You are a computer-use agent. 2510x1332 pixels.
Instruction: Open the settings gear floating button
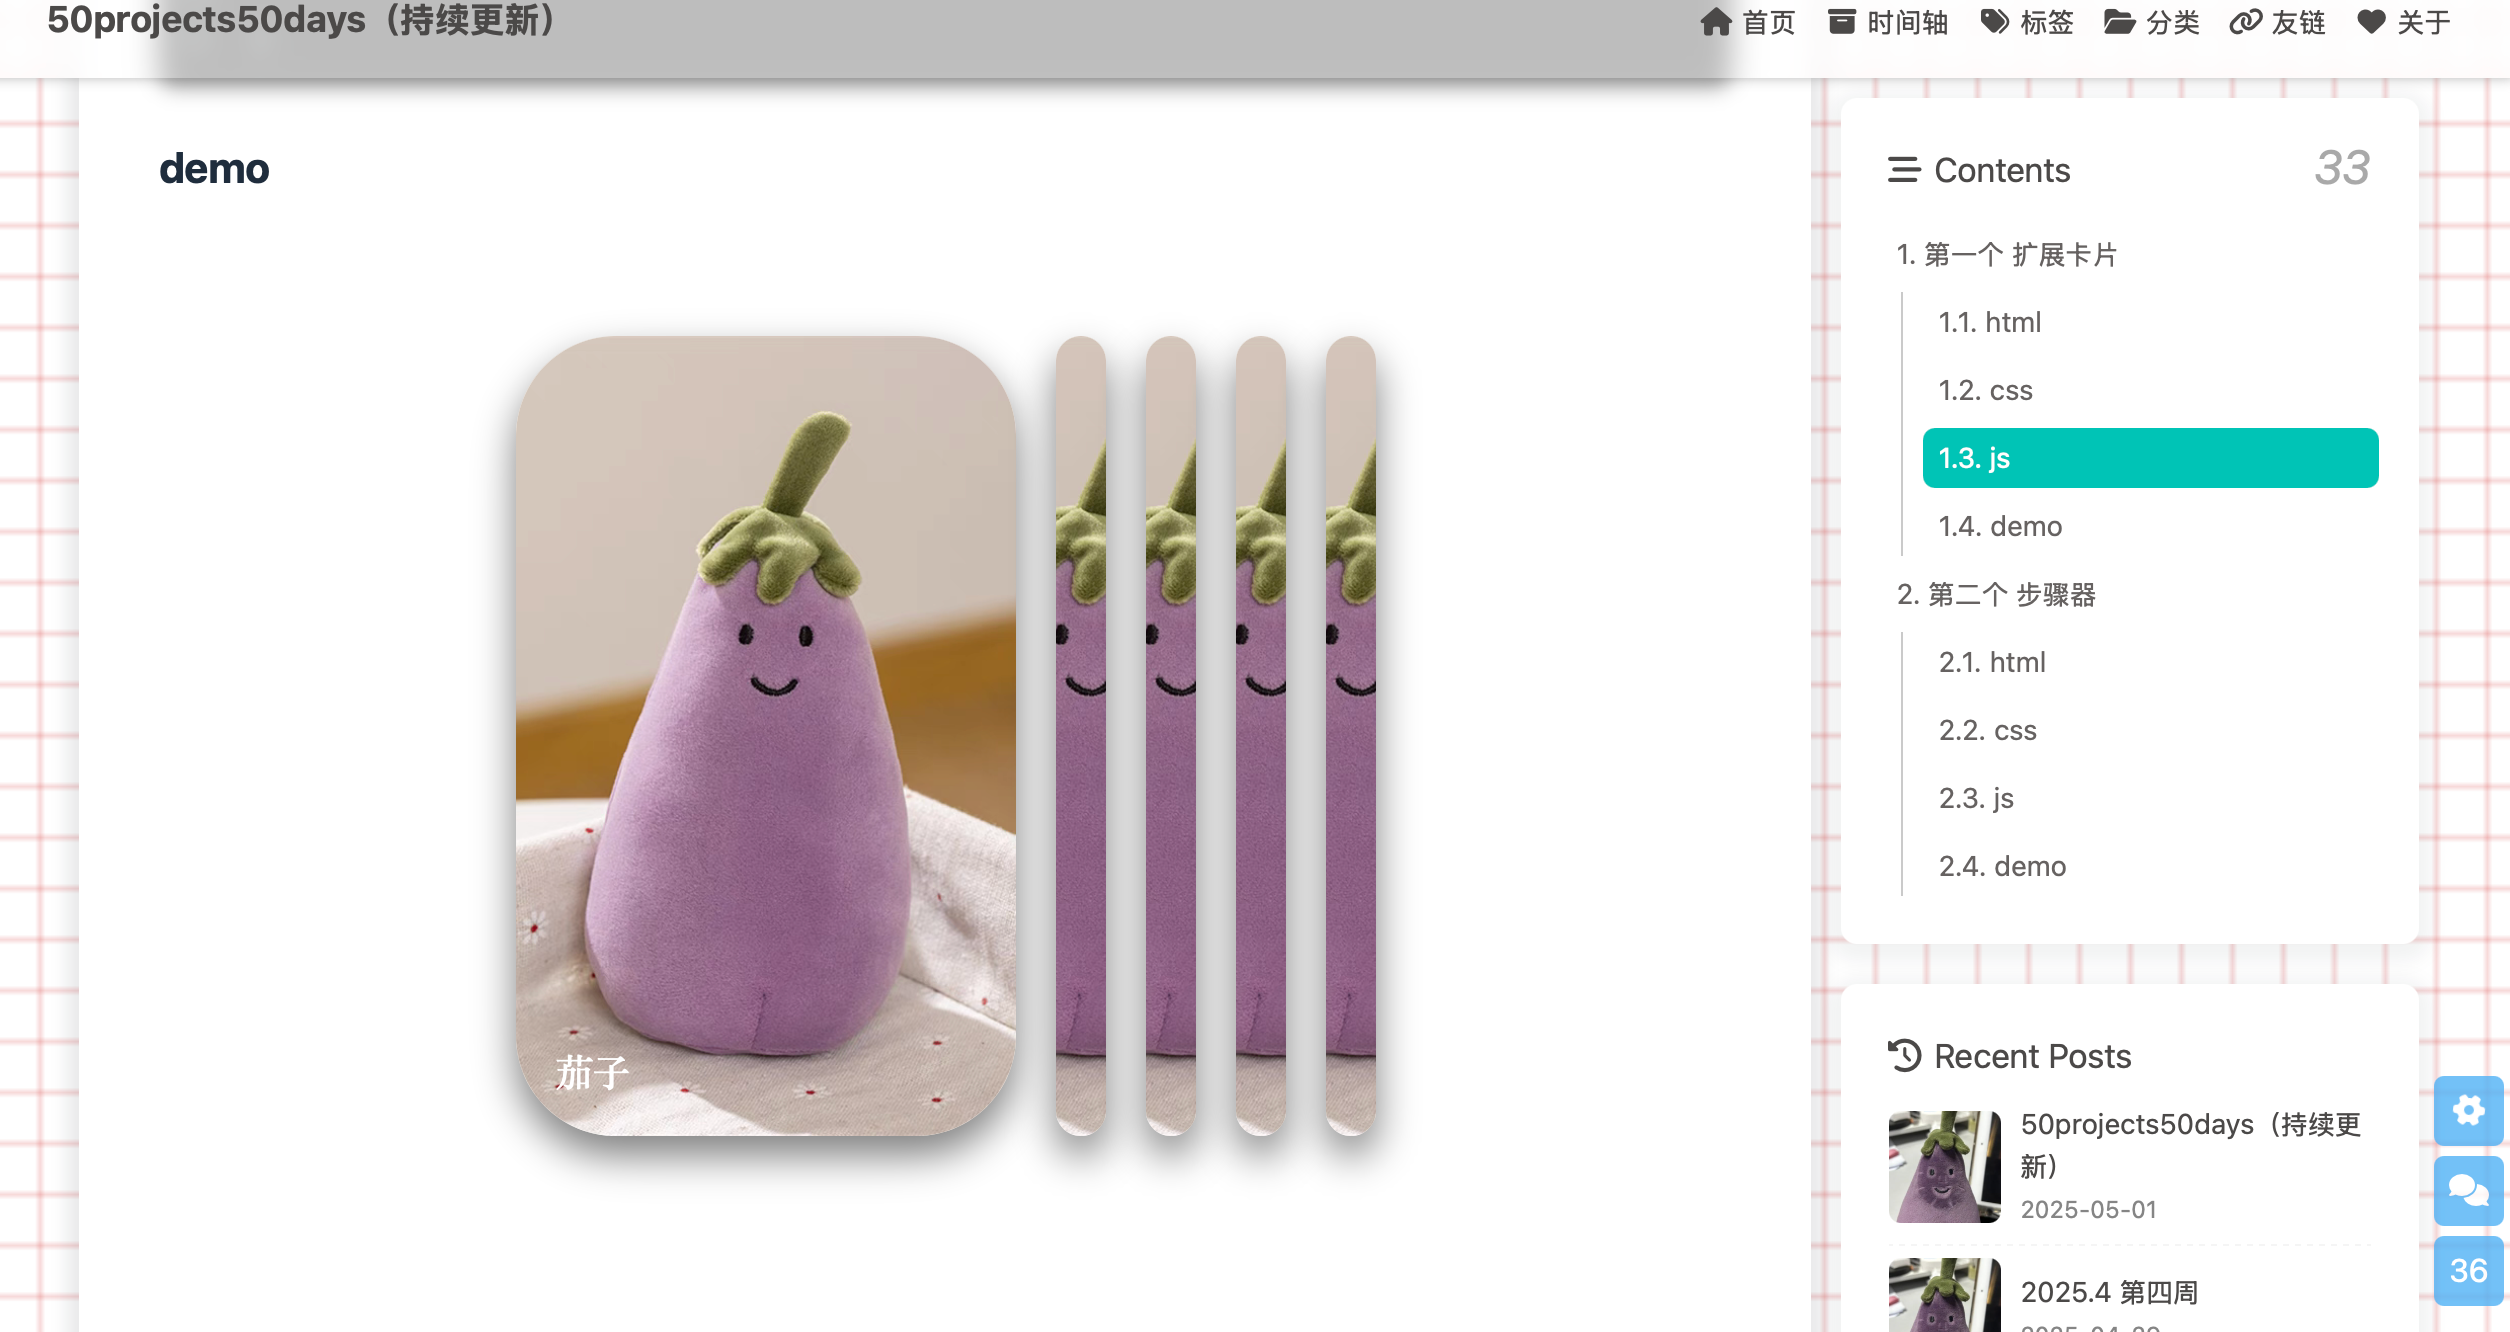coord(2468,1110)
